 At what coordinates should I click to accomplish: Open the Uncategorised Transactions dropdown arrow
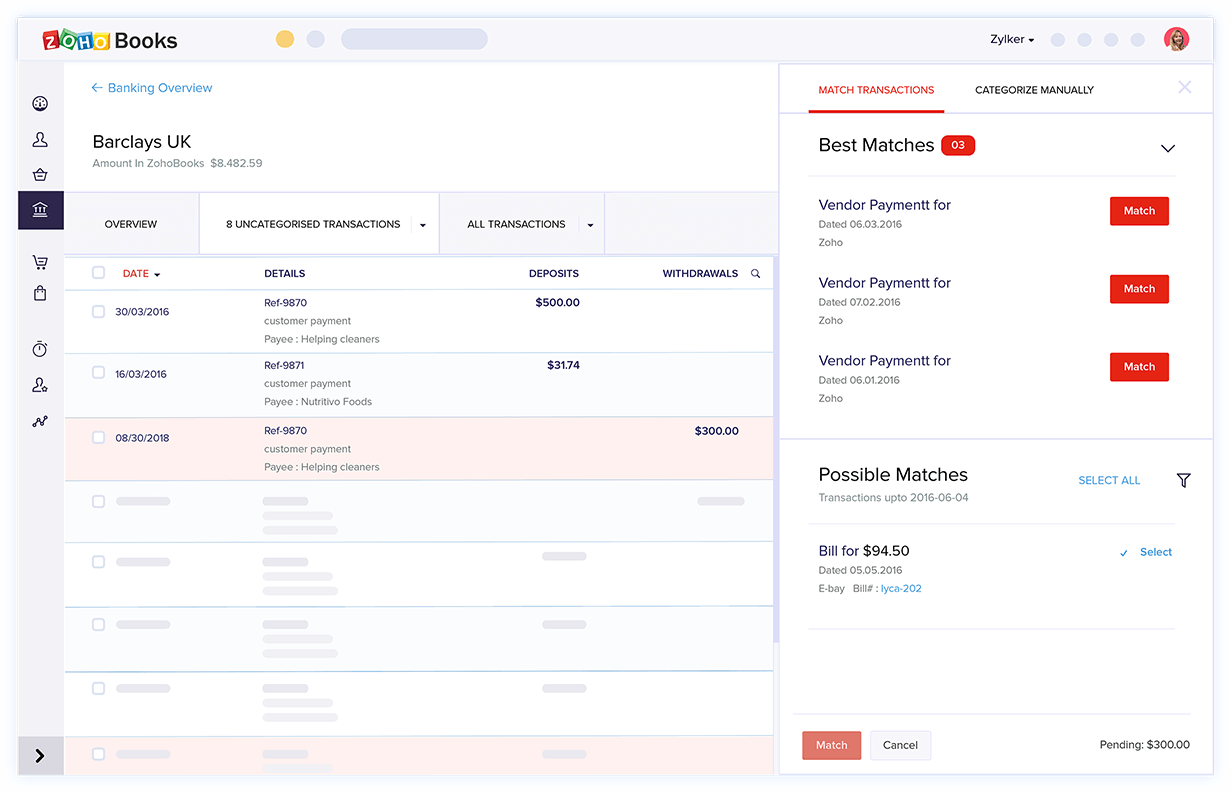pos(423,225)
